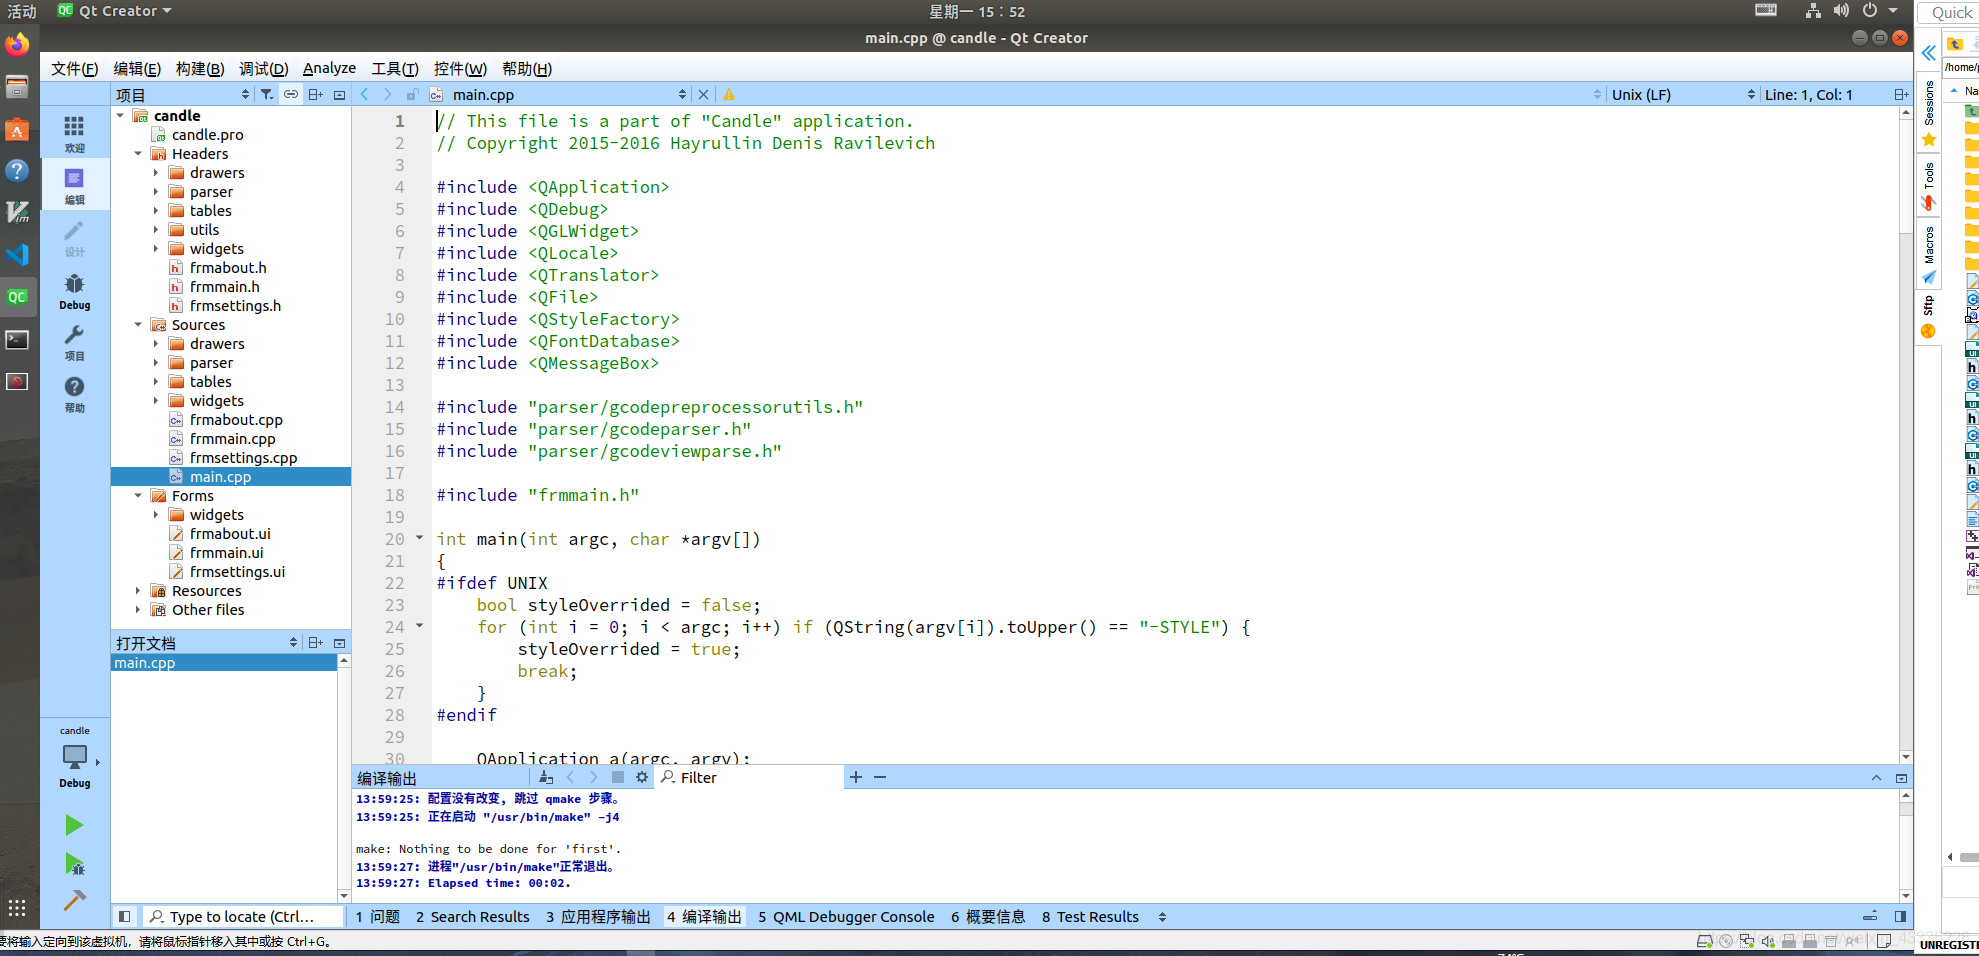Maximize compile output pane with the up-arrow toggle
1979x956 pixels.
click(x=1877, y=777)
